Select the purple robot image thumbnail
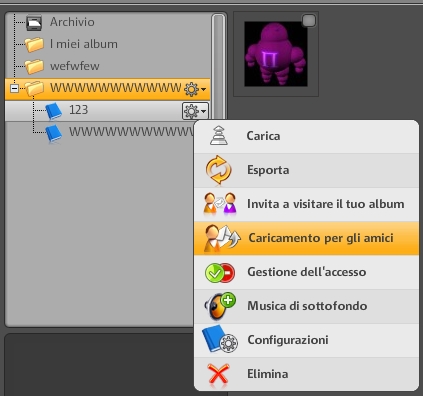 point(276,54)
